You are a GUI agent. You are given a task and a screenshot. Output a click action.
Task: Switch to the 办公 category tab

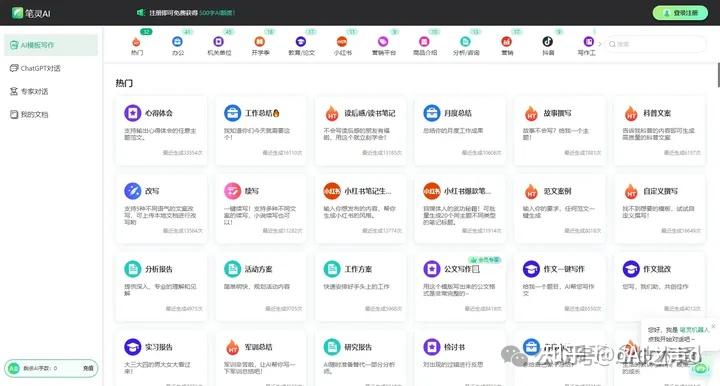(178, 45)
